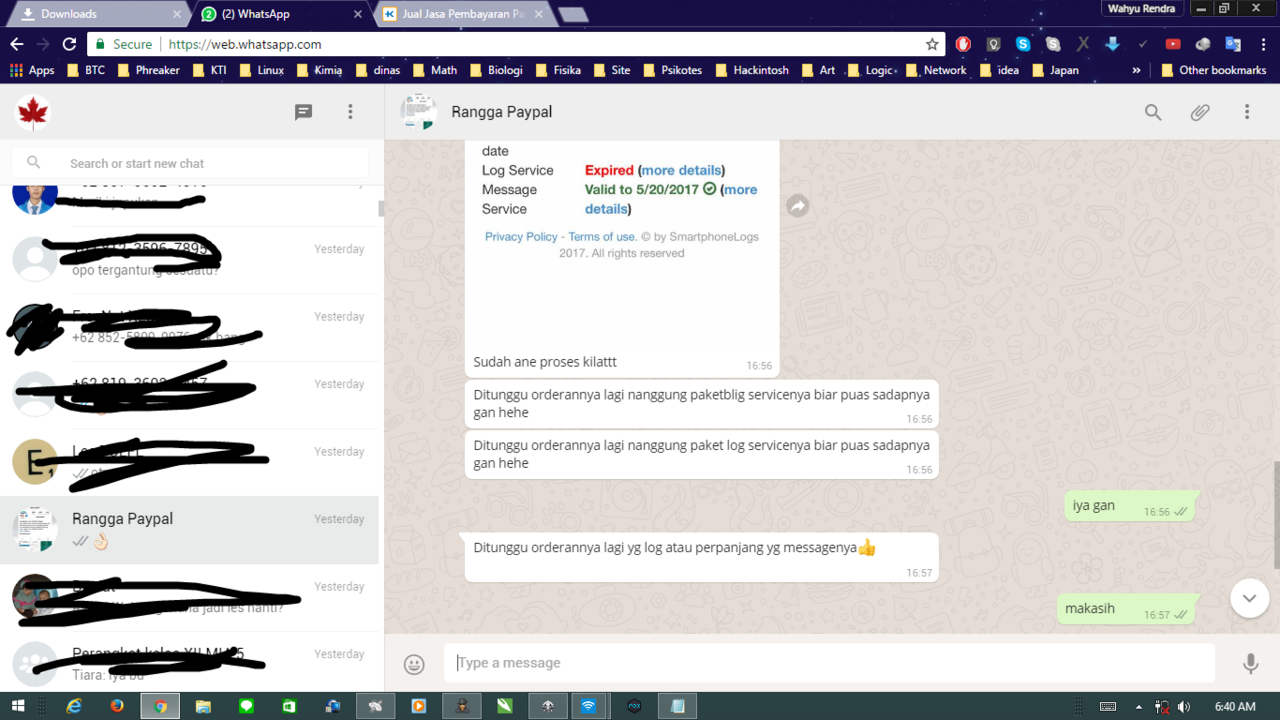The height and width of the screenshot is (720, 1280).
Task: Click Wahyu Rendra profile button
Action: [1144, 9]
